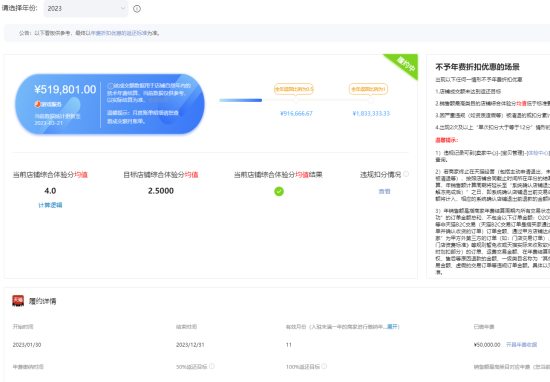This screenshot has height=382, width=550.
Task: Expand the 有效月份 note using the 展开 link
Action: (x=392, y=327)
